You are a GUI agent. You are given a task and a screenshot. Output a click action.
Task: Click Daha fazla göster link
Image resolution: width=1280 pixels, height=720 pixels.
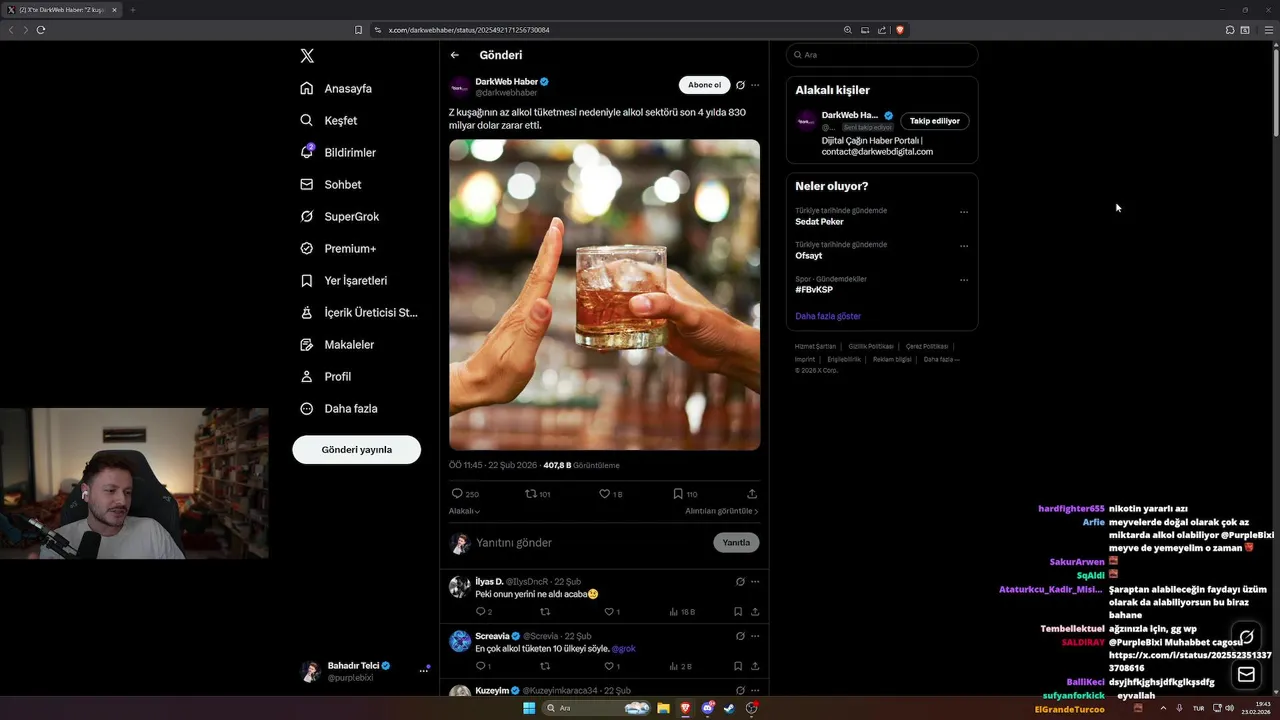click(x=828, y=316)
